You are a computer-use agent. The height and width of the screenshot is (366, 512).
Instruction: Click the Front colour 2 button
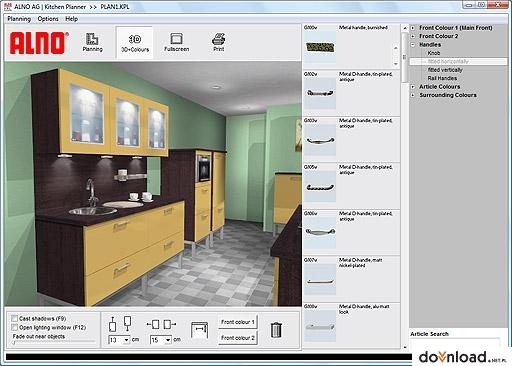coord(238,338)
